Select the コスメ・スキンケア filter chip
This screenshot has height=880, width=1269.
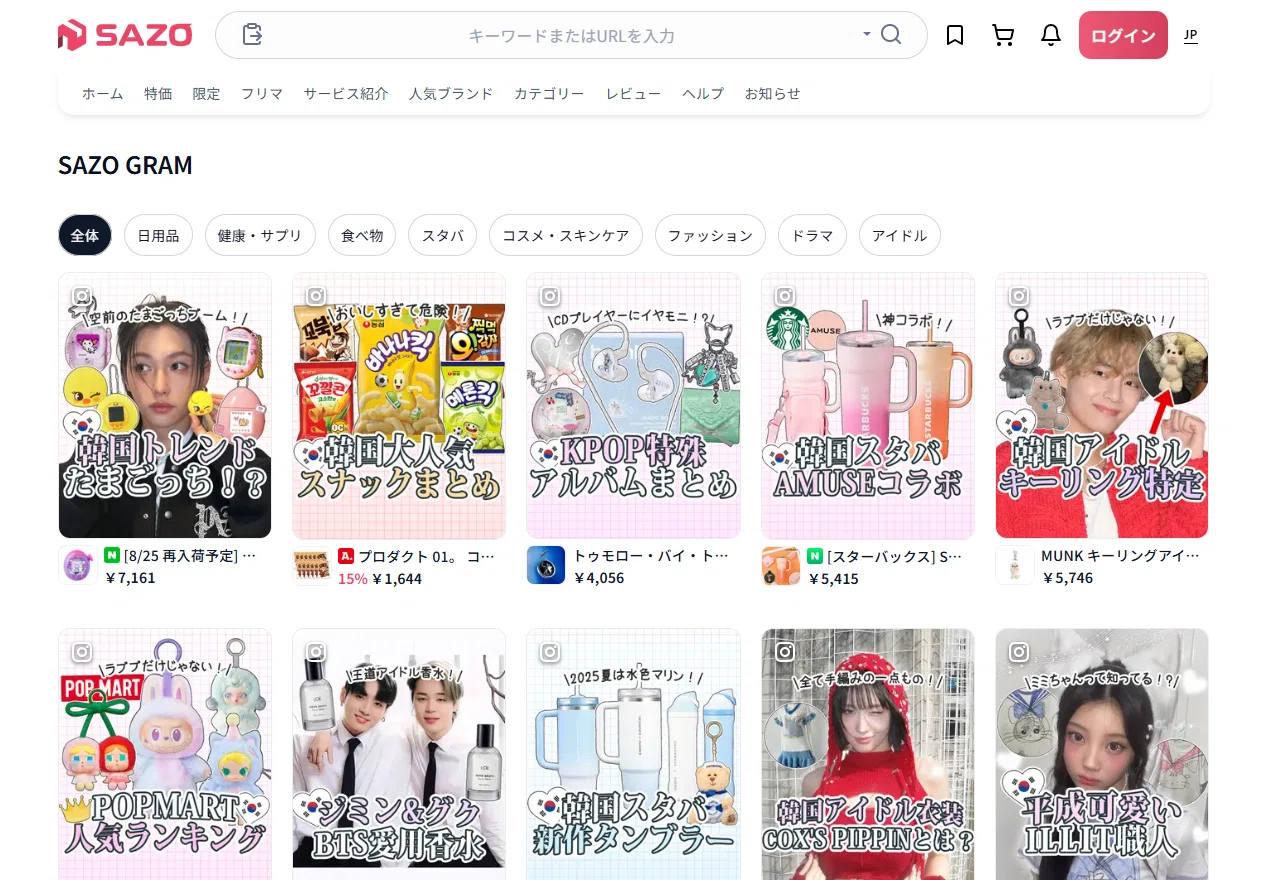click(x=566, y=235)
